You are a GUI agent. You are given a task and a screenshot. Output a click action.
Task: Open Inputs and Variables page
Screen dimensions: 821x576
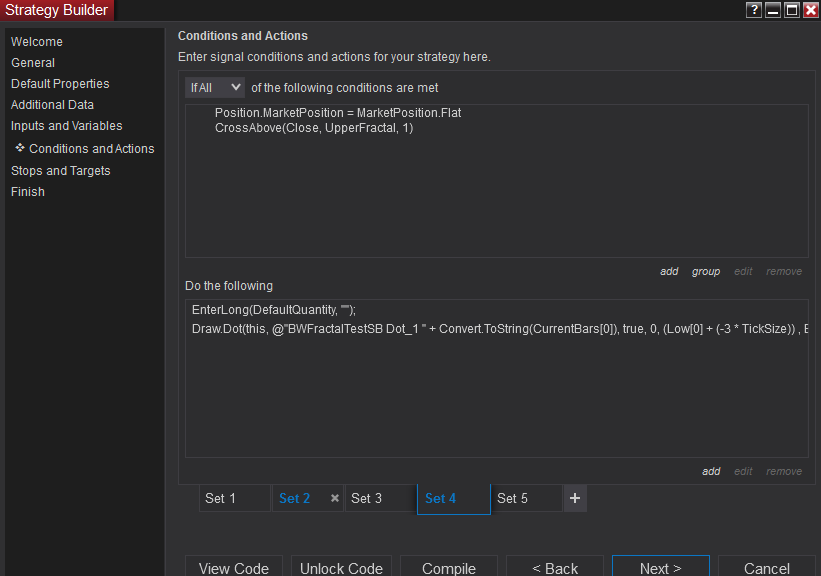67,126
